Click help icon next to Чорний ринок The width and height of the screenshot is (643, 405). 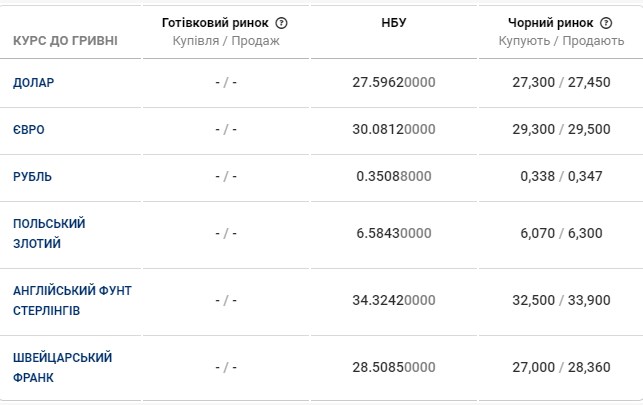606,23
